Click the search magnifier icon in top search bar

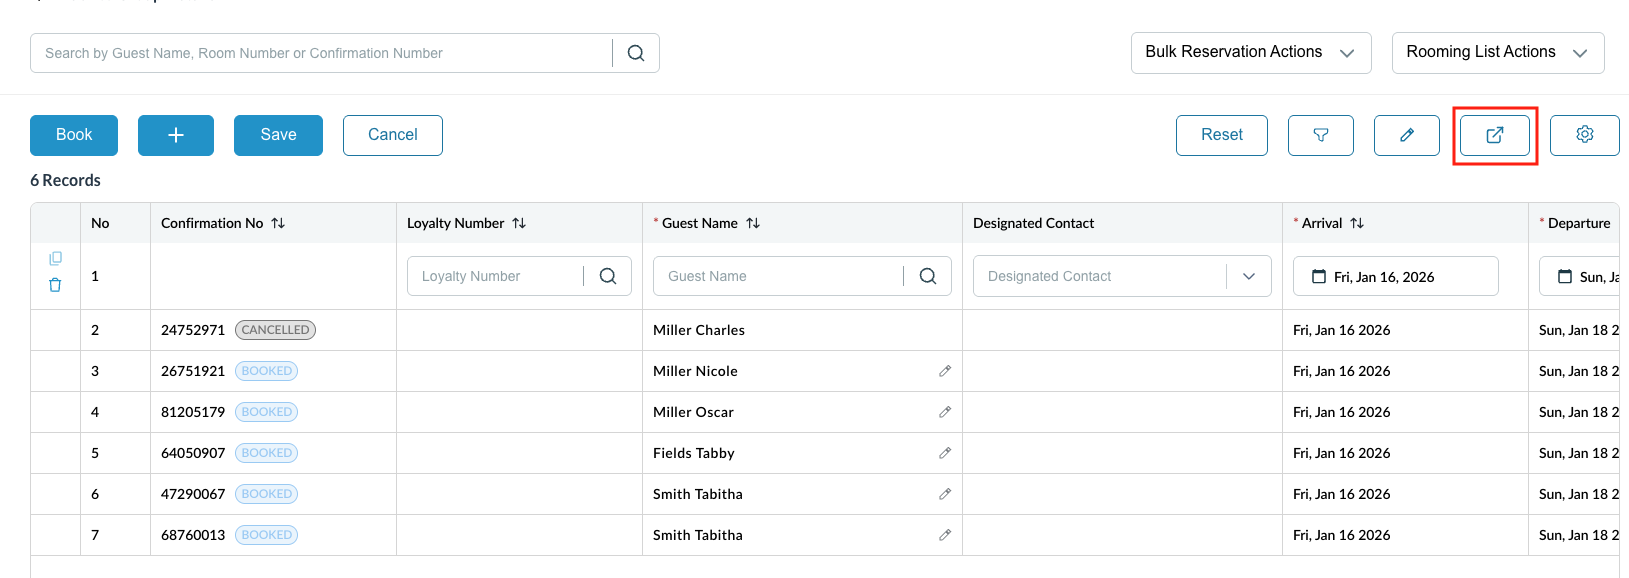click(636, 53)
